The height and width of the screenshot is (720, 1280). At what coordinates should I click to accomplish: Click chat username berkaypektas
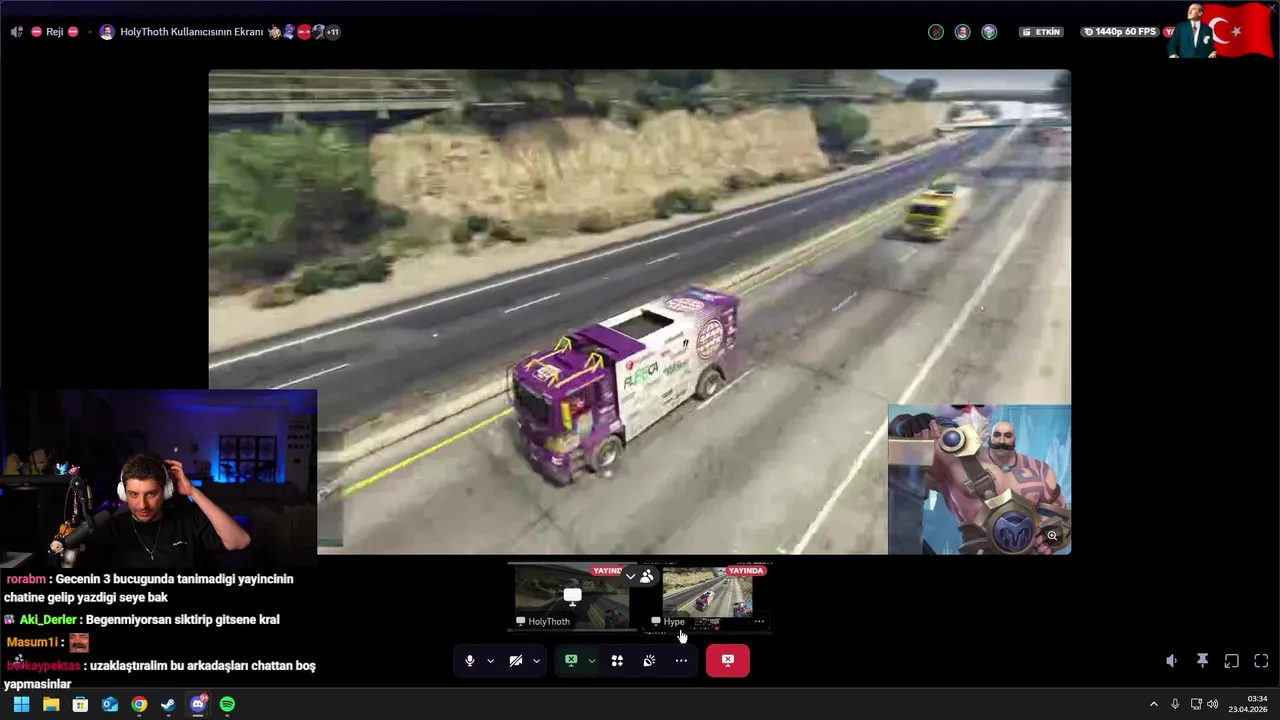(x=43, y=666)
